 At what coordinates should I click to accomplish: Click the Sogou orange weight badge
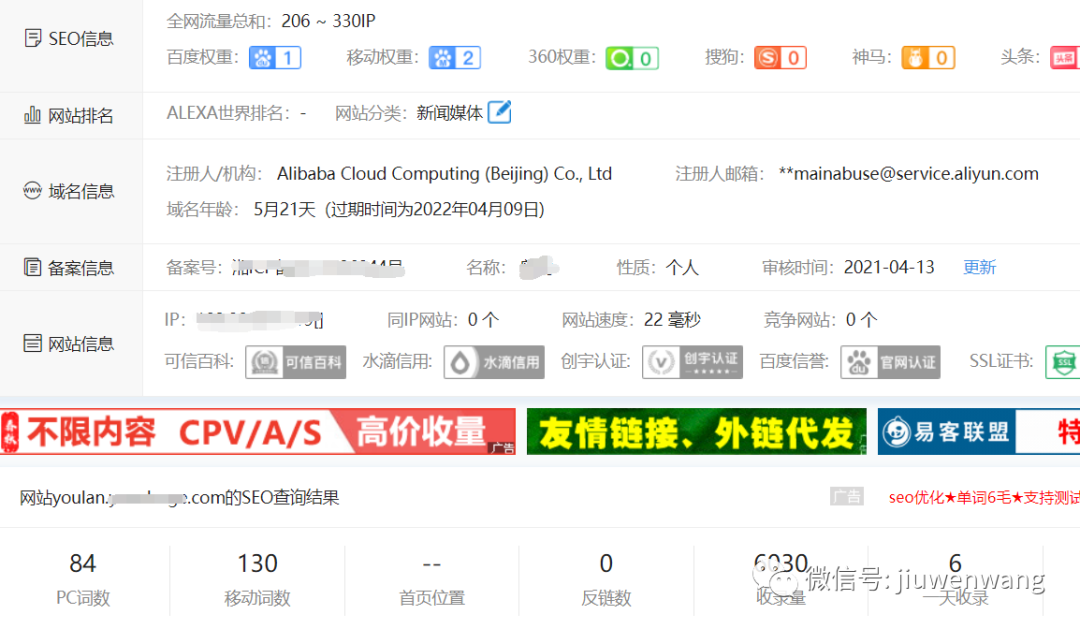pos(780,58)
